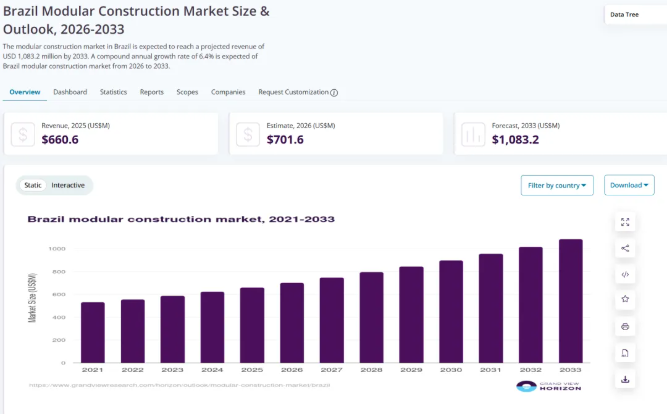Click the print chart icon
The height and width of the screenshot is (420, 669).
pyautogui.click(x=625, y=327)
